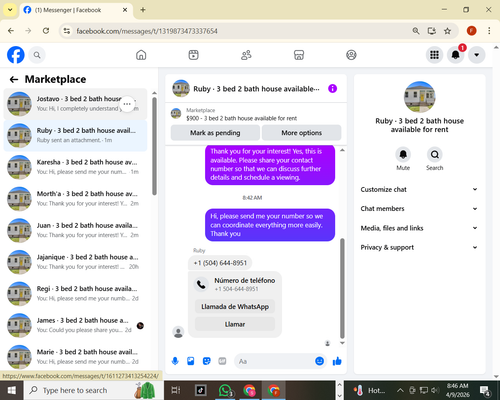Screen dimensions: 500x400
Task: Click the +1 (504) 644-8951 message bubble
Action: pyautogui.click(x=220, y=263)
